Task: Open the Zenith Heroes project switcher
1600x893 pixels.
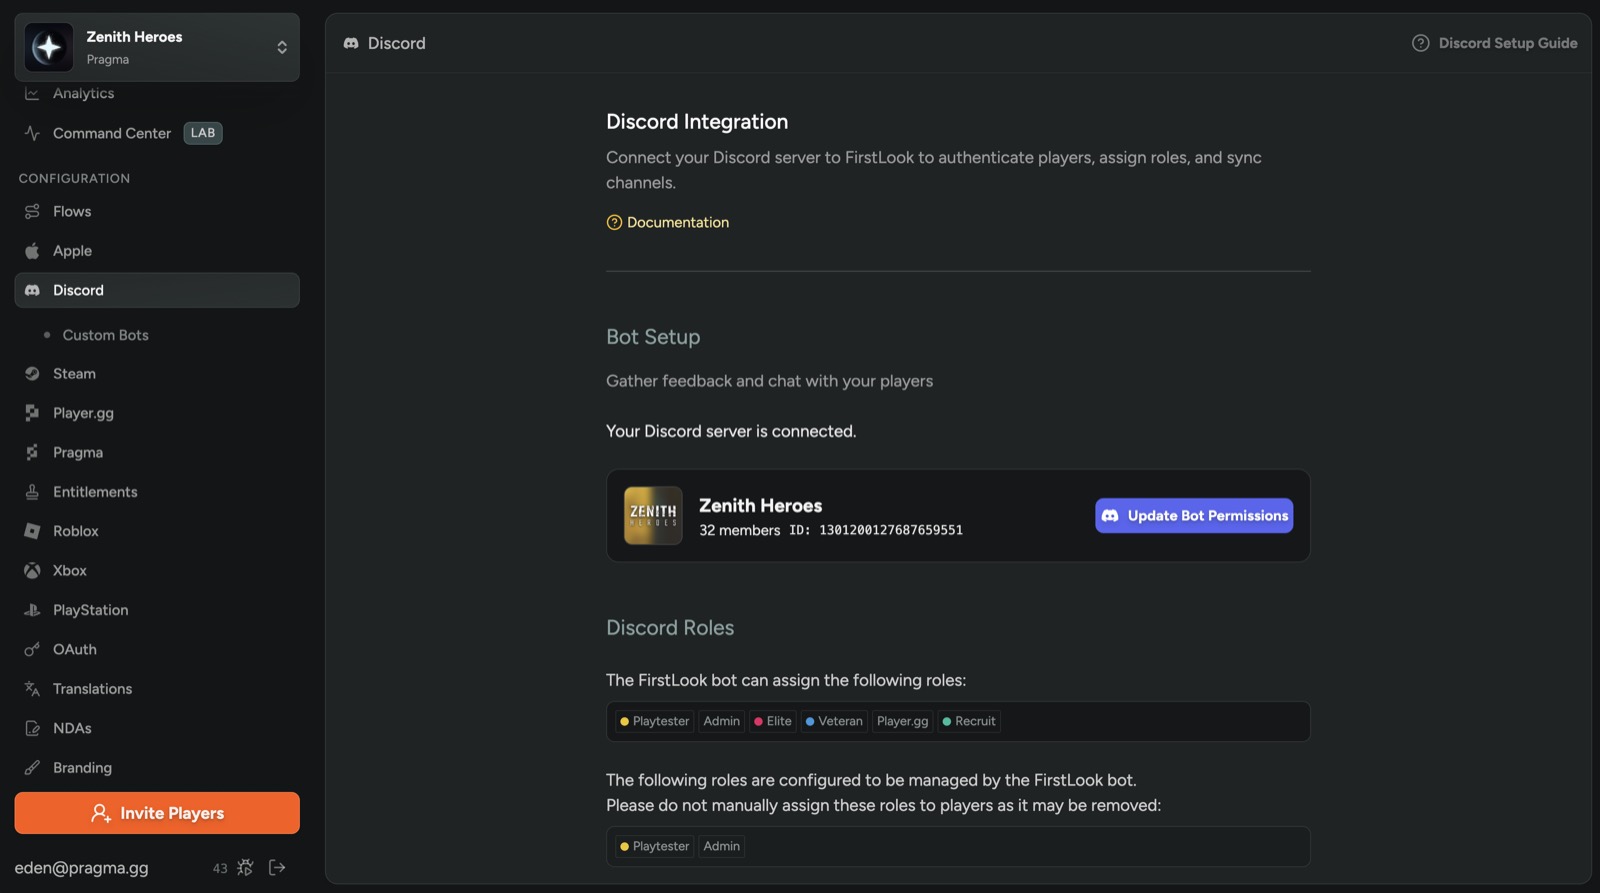Action: [x=157, y=47]
